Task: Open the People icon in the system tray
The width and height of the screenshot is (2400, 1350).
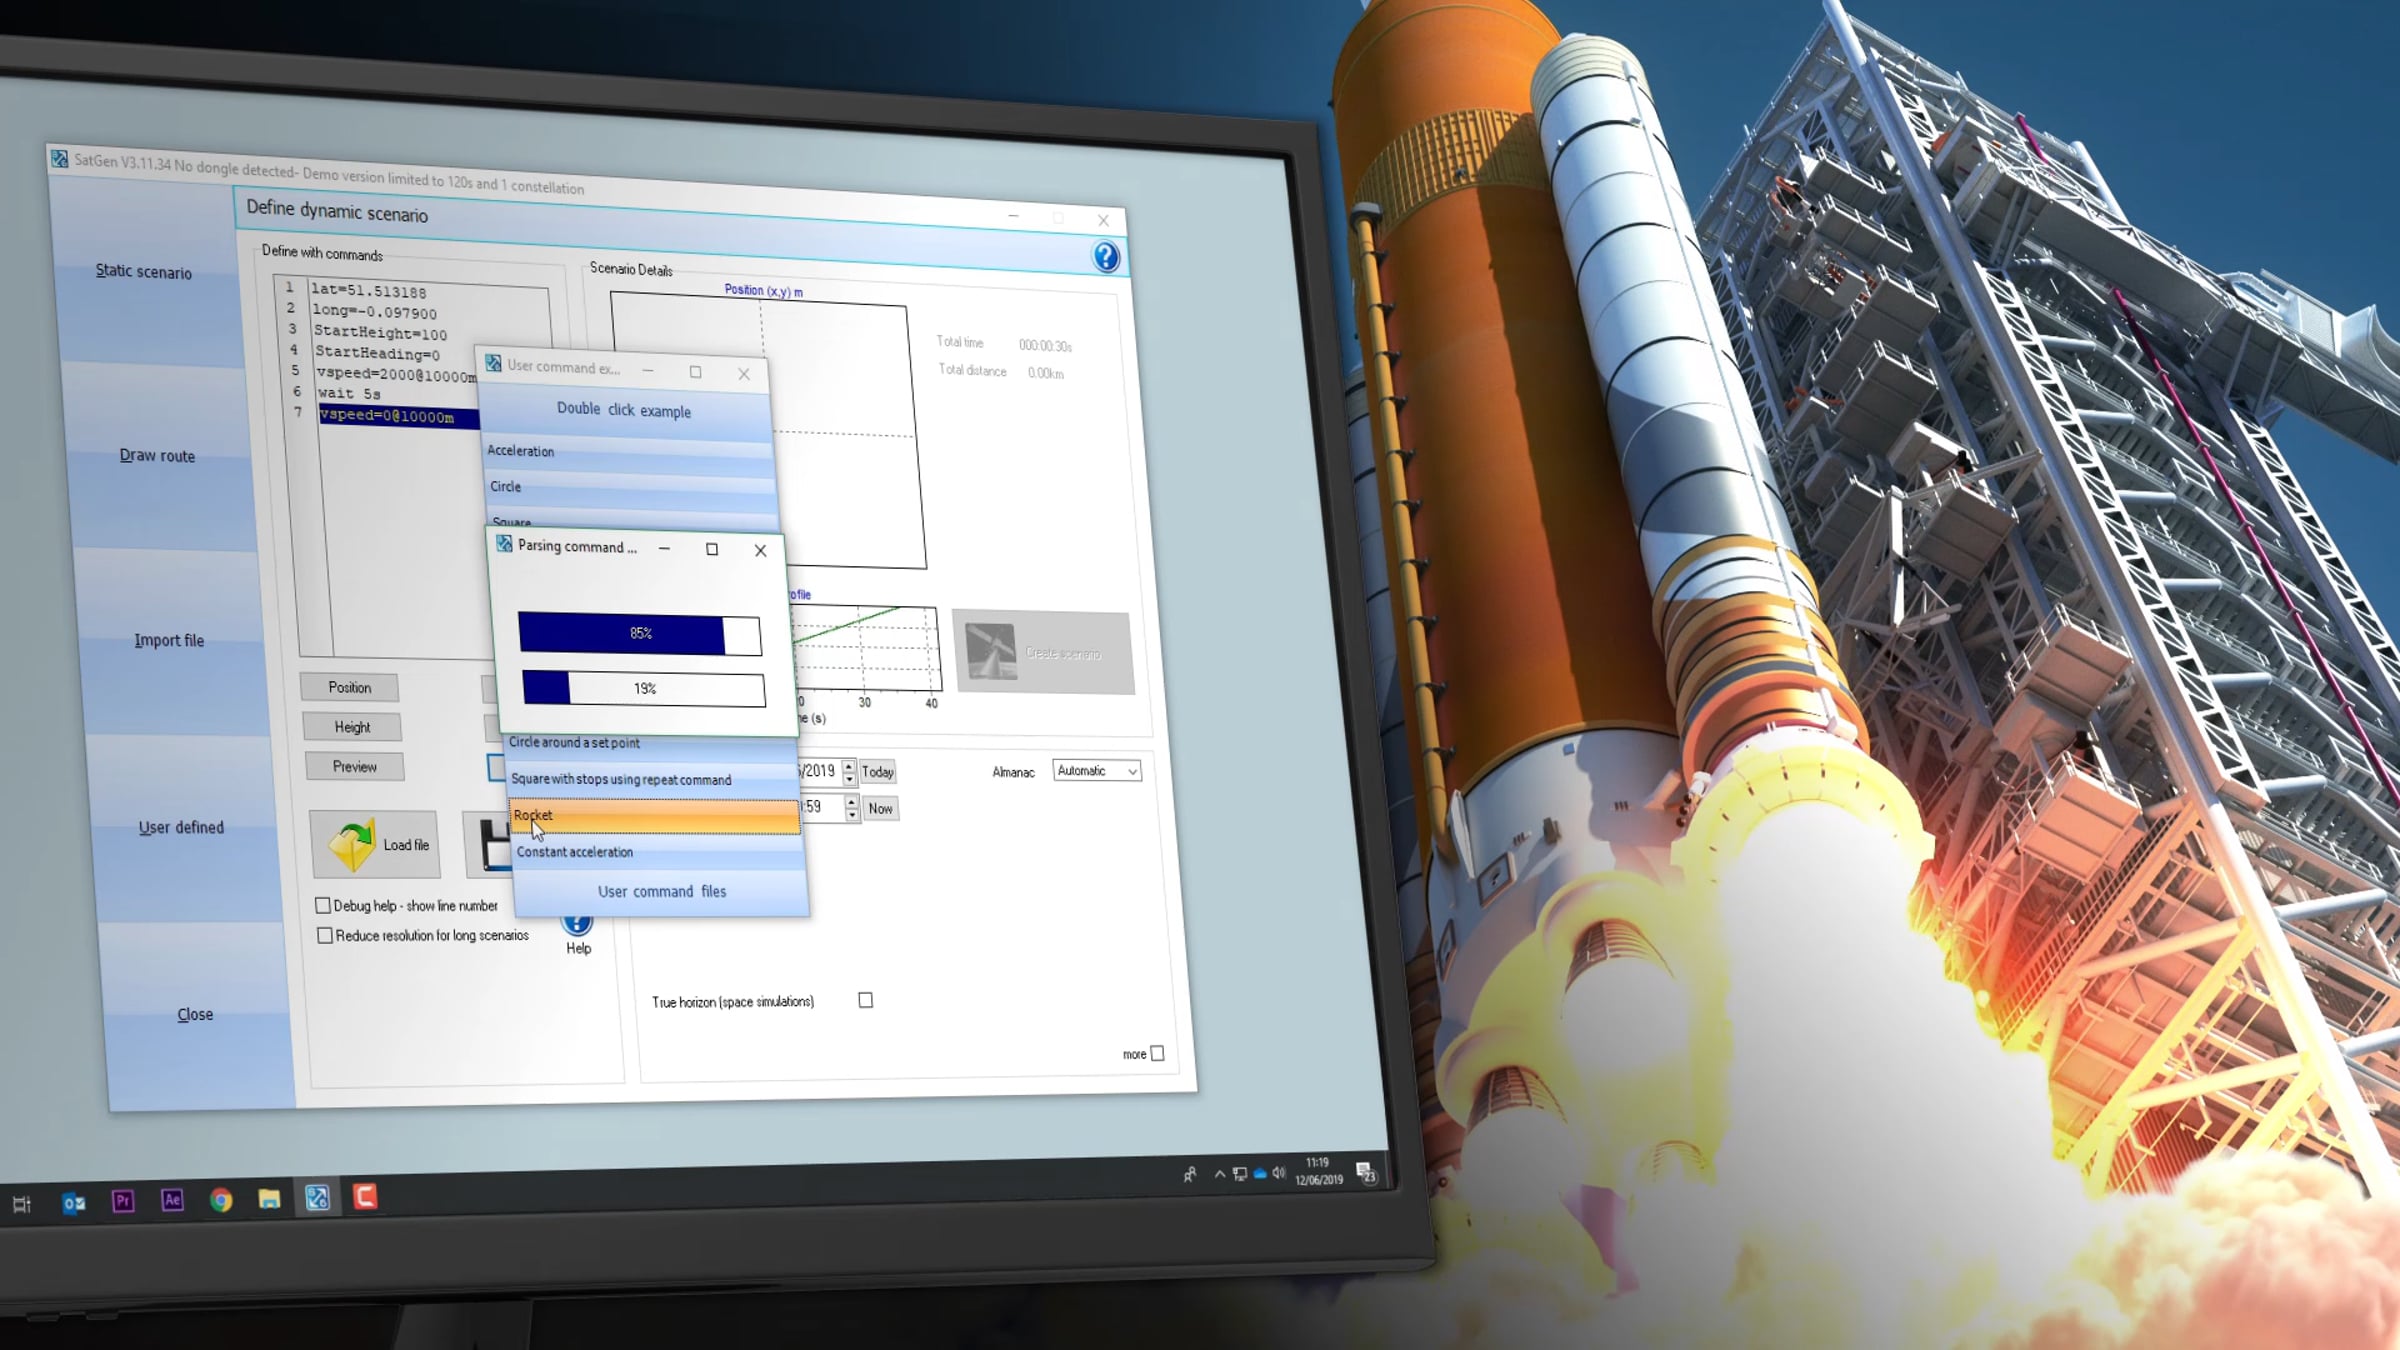Action: (1190, 1175)
